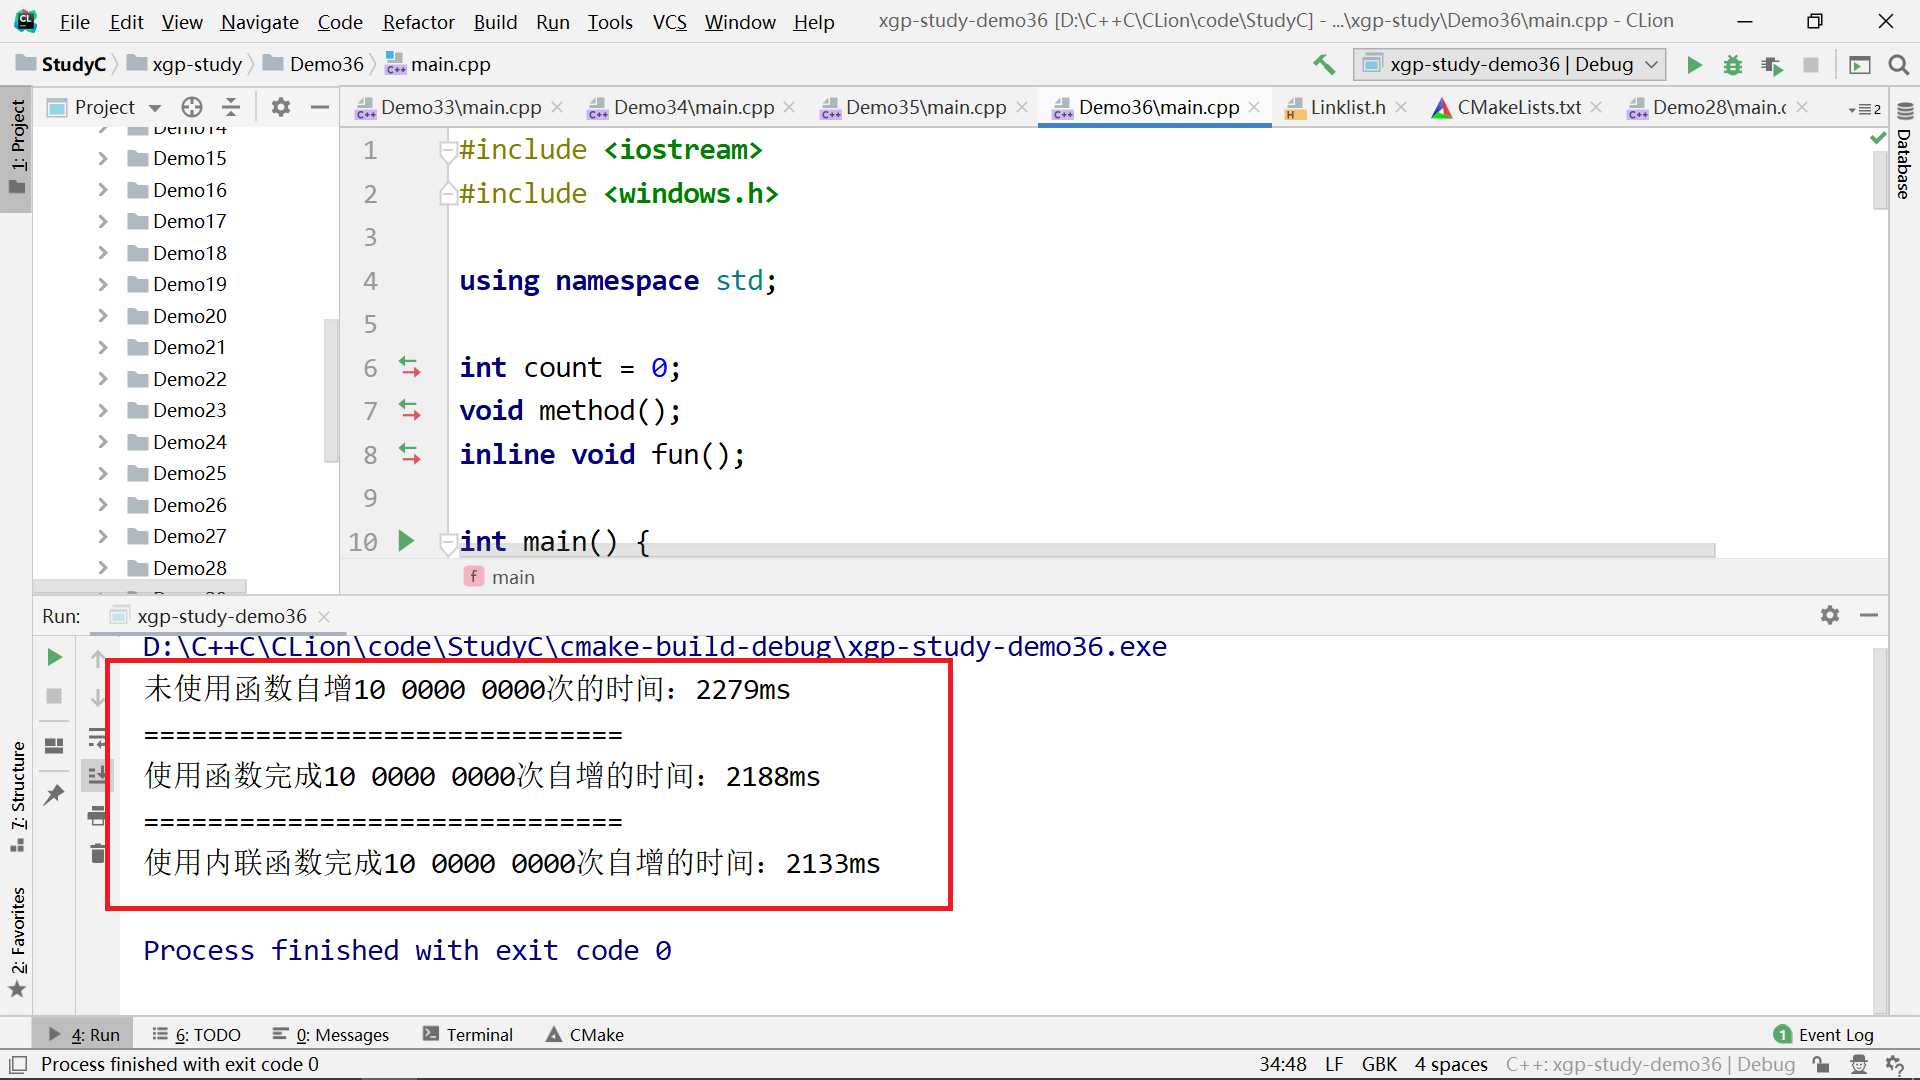This screenshot has height=1080, width=1920.
Task: Open Run panel settings gear
Action: click(1830, 615)
